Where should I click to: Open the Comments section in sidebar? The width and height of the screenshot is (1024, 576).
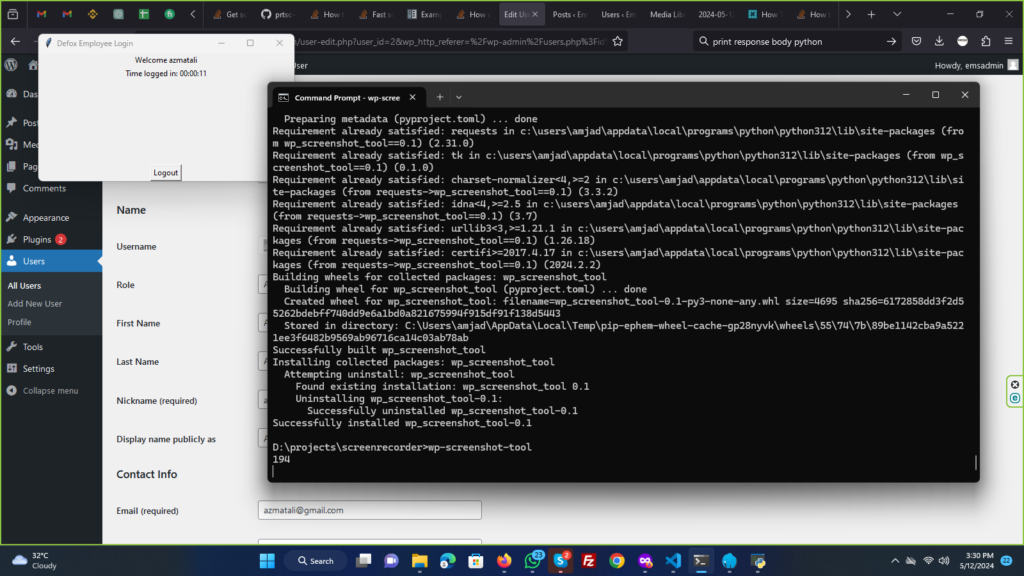pyautogui.click(x=43, y=188)
